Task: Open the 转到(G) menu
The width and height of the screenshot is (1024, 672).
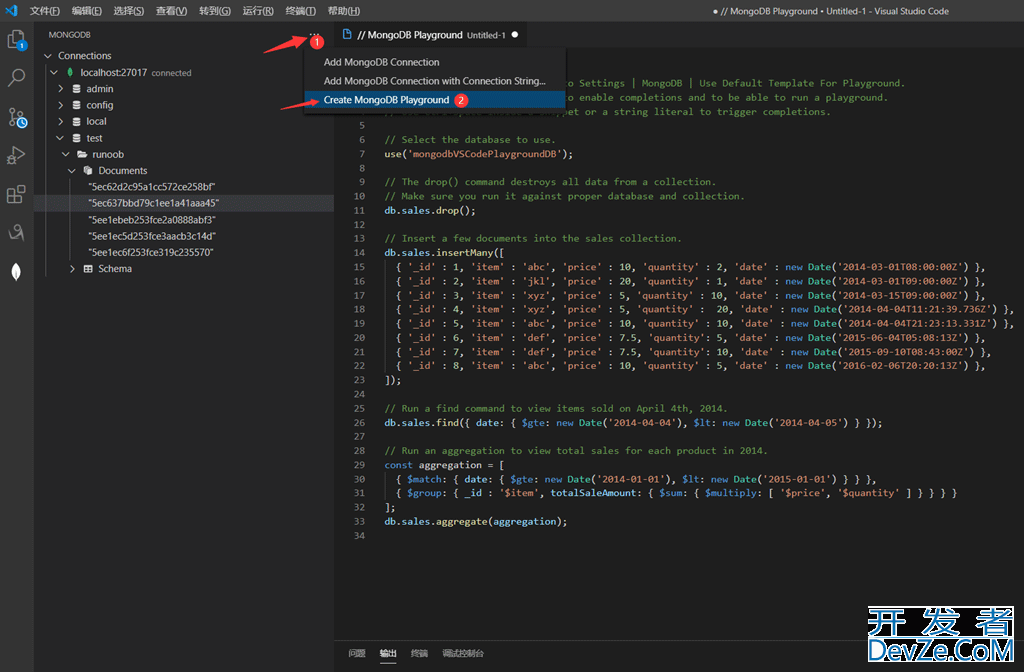Action: [215, 11]
